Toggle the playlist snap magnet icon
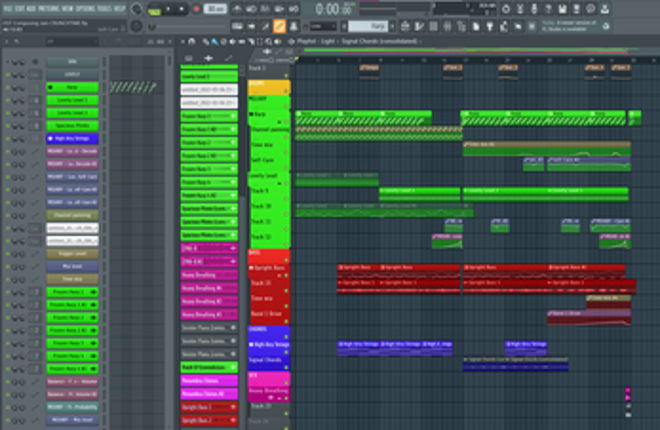660x430 pixels. (192, 41)
